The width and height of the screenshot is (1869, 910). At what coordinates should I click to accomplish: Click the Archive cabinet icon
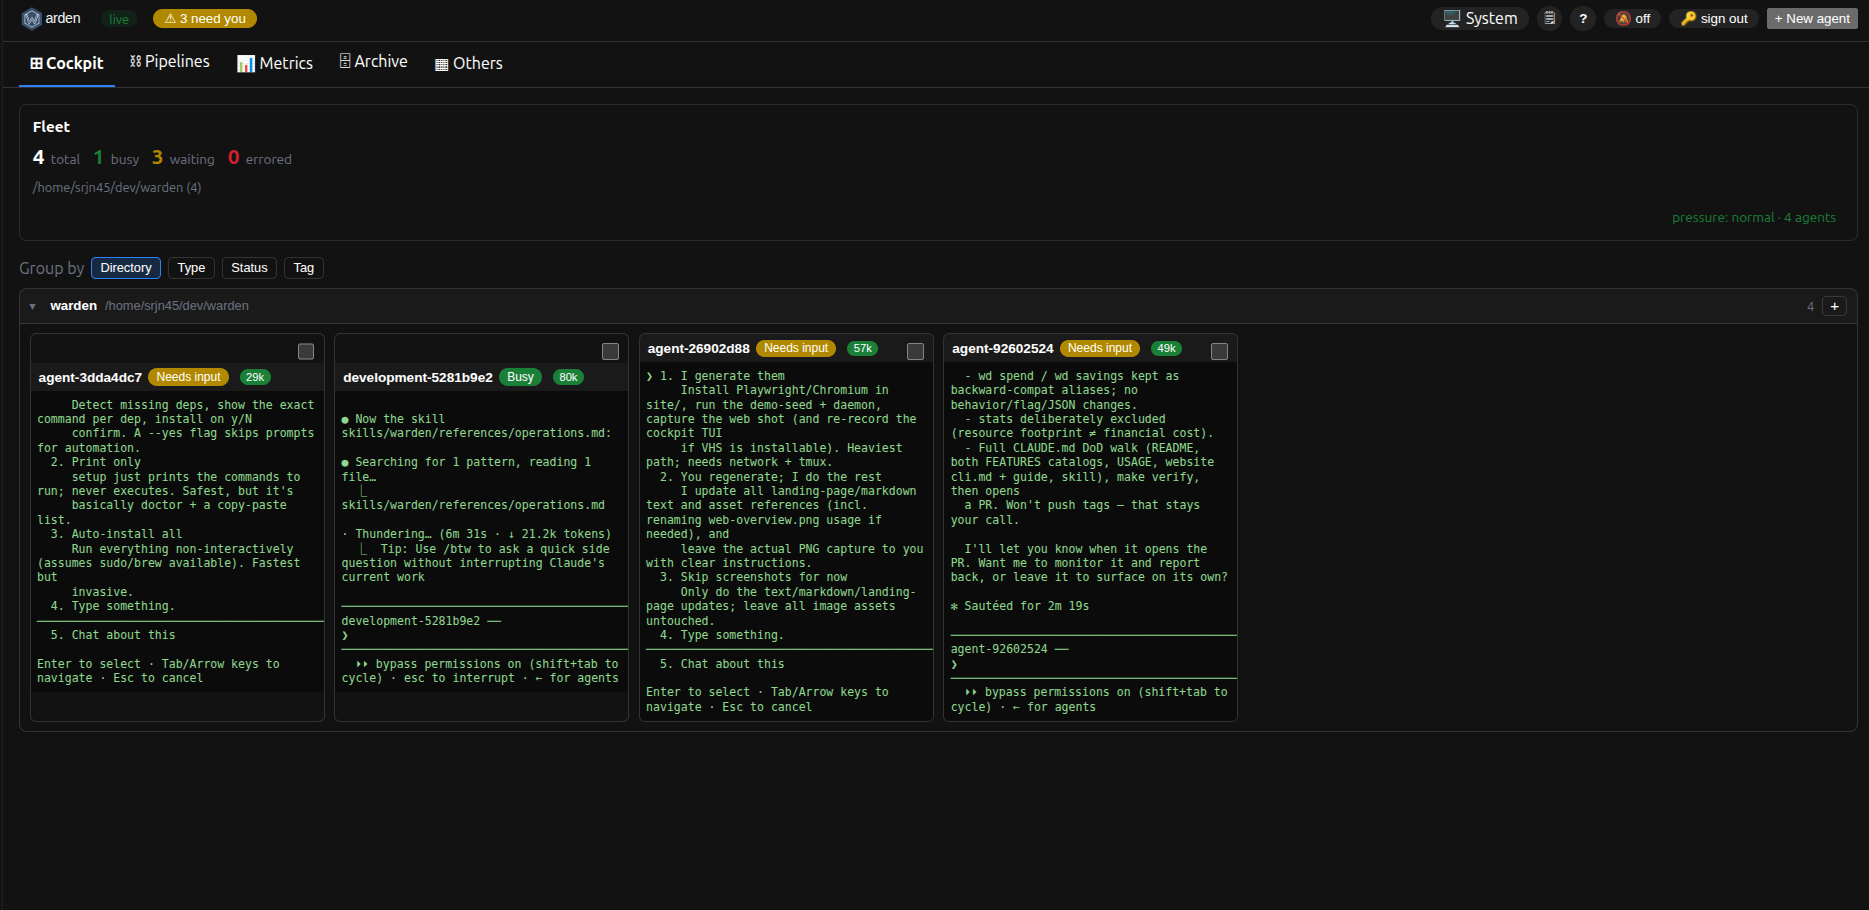click(345, 61)
